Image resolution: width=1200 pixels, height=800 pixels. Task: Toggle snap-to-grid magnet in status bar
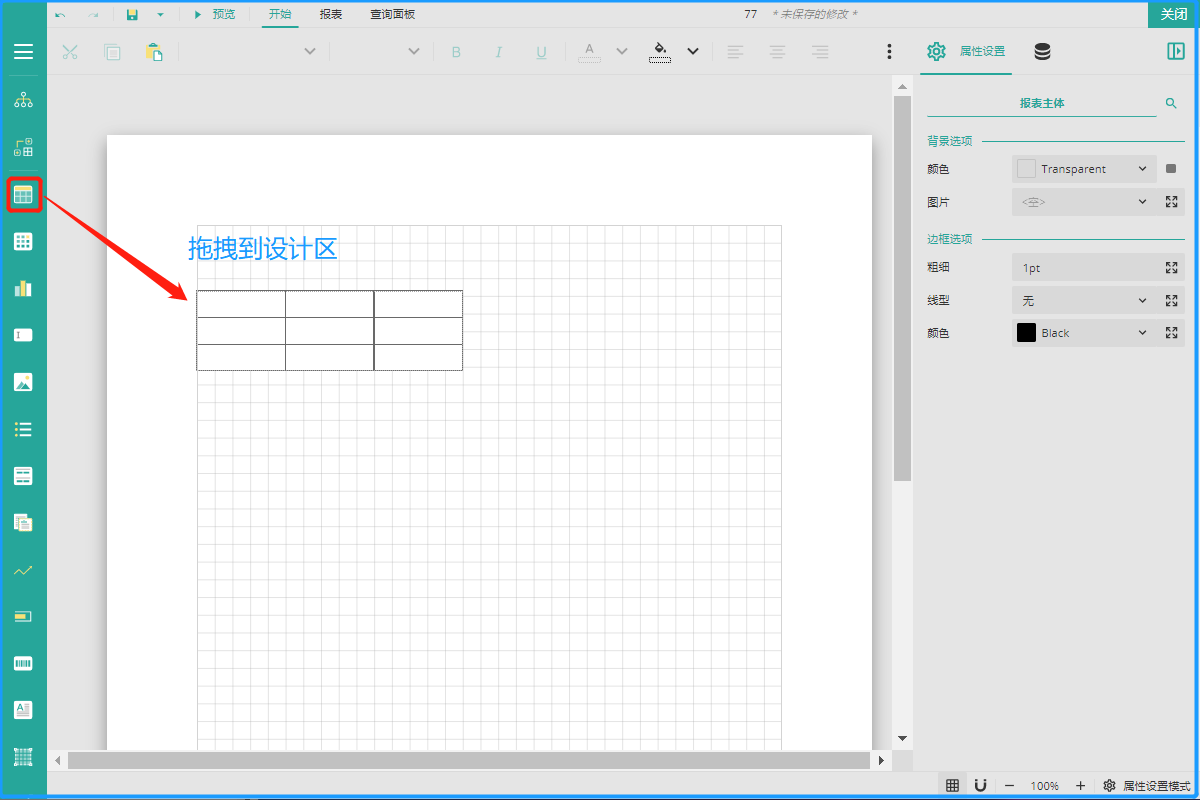tap(981, 785)
